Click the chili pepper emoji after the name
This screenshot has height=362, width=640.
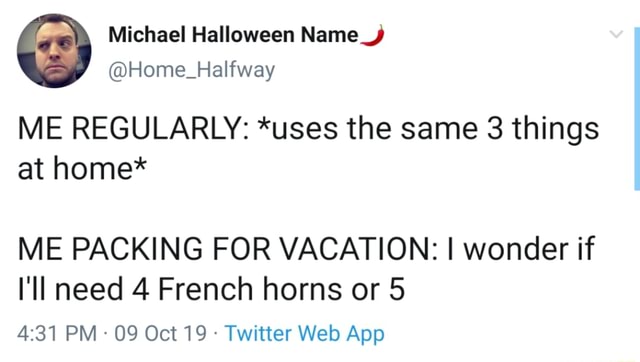tap(373, 36)
